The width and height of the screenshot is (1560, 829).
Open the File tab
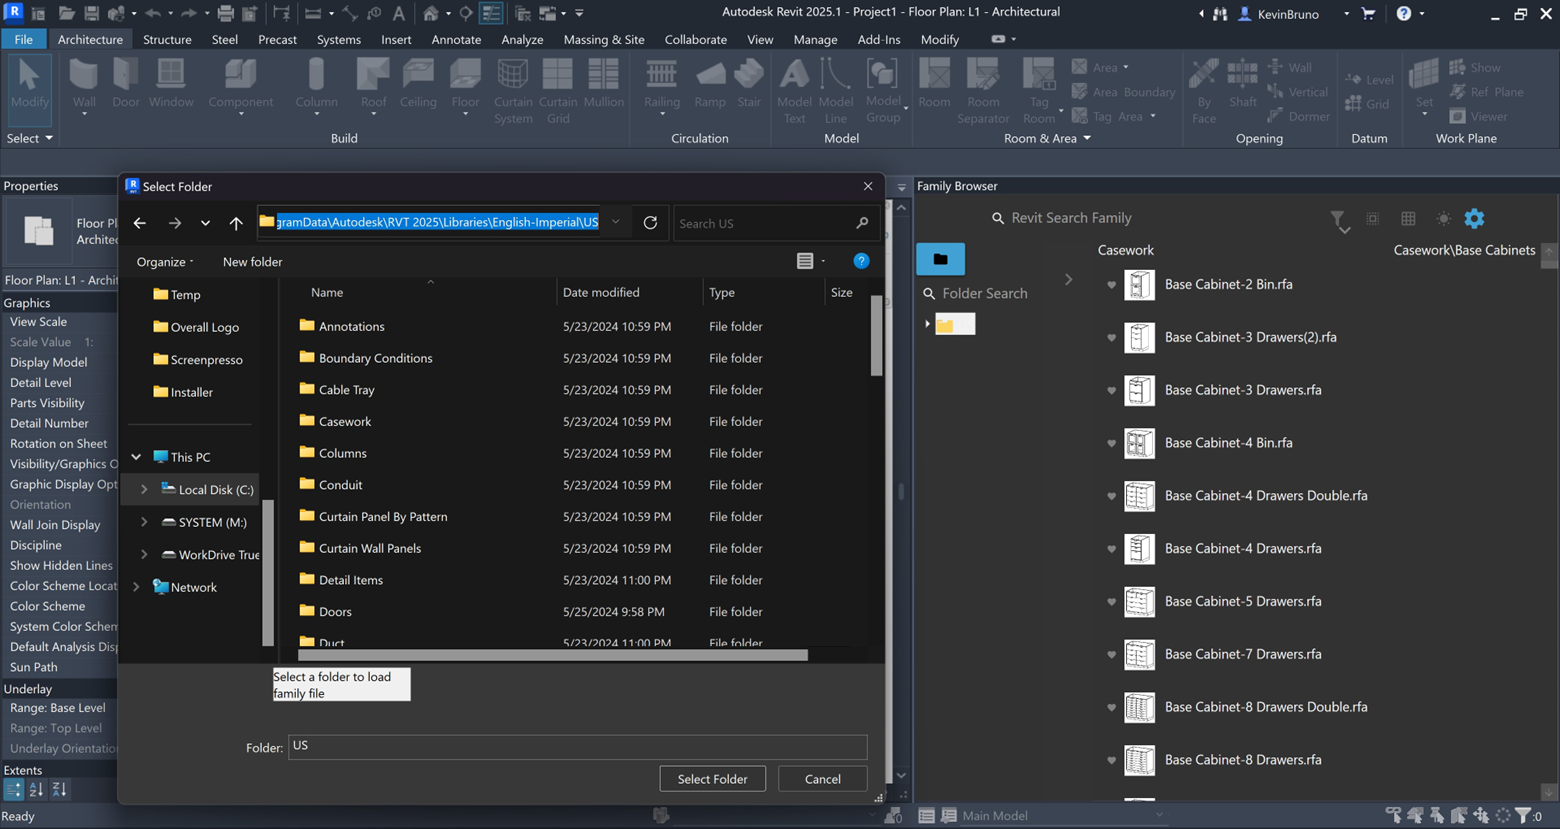(x=23, y=39)
